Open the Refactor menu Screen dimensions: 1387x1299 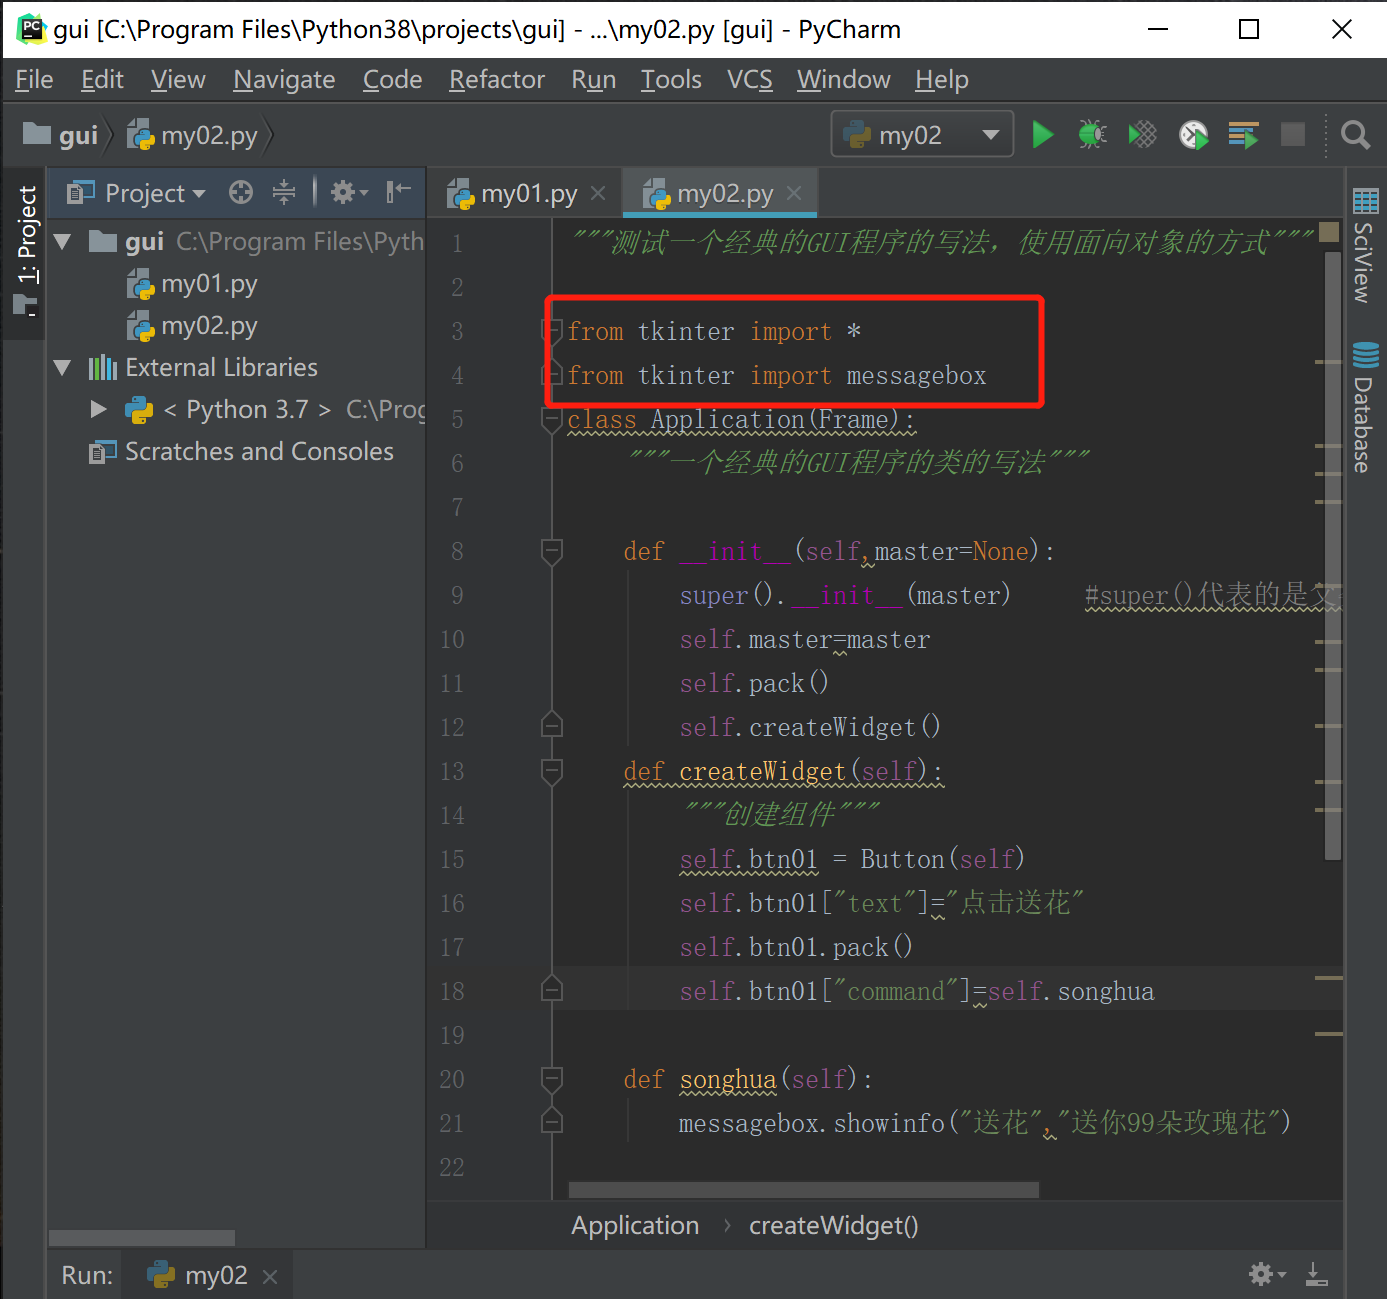pos(497,79)
